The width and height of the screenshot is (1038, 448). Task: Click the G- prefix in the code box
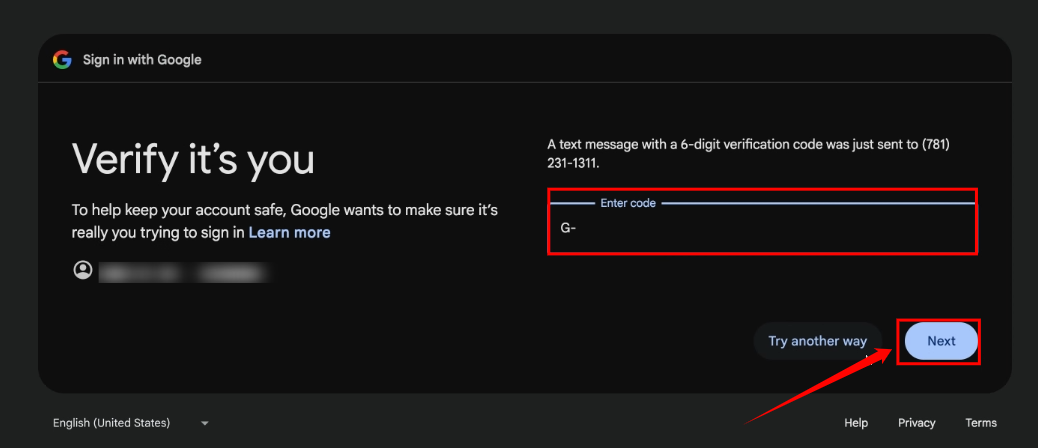pos(568,228)
